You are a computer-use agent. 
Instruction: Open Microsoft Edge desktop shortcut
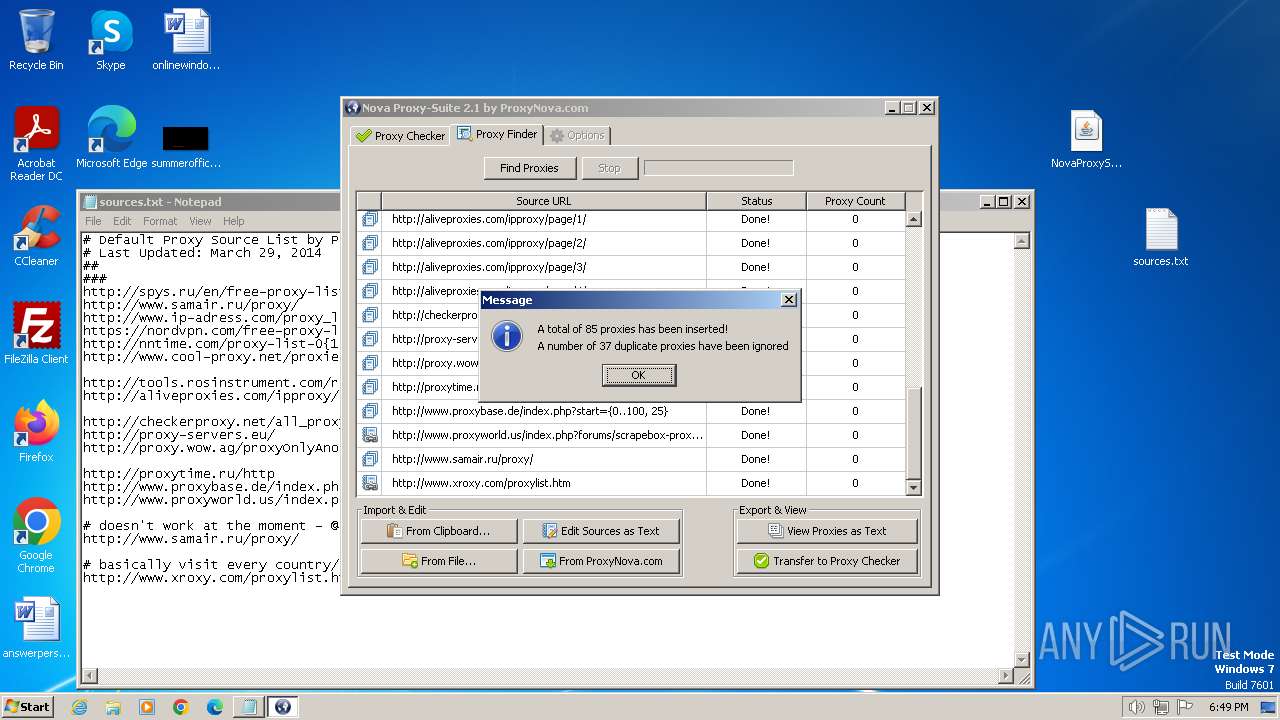[111, 138]
